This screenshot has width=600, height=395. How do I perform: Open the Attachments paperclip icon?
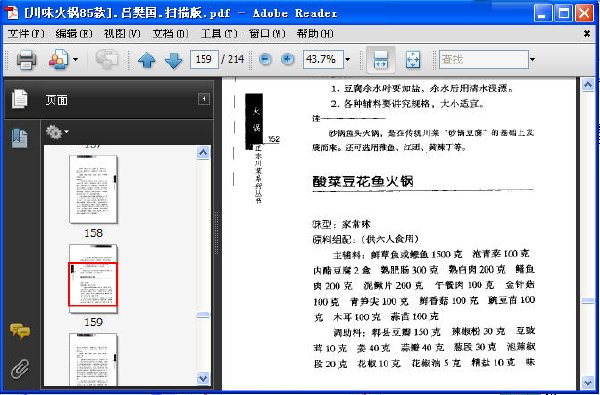coord(20,369)
